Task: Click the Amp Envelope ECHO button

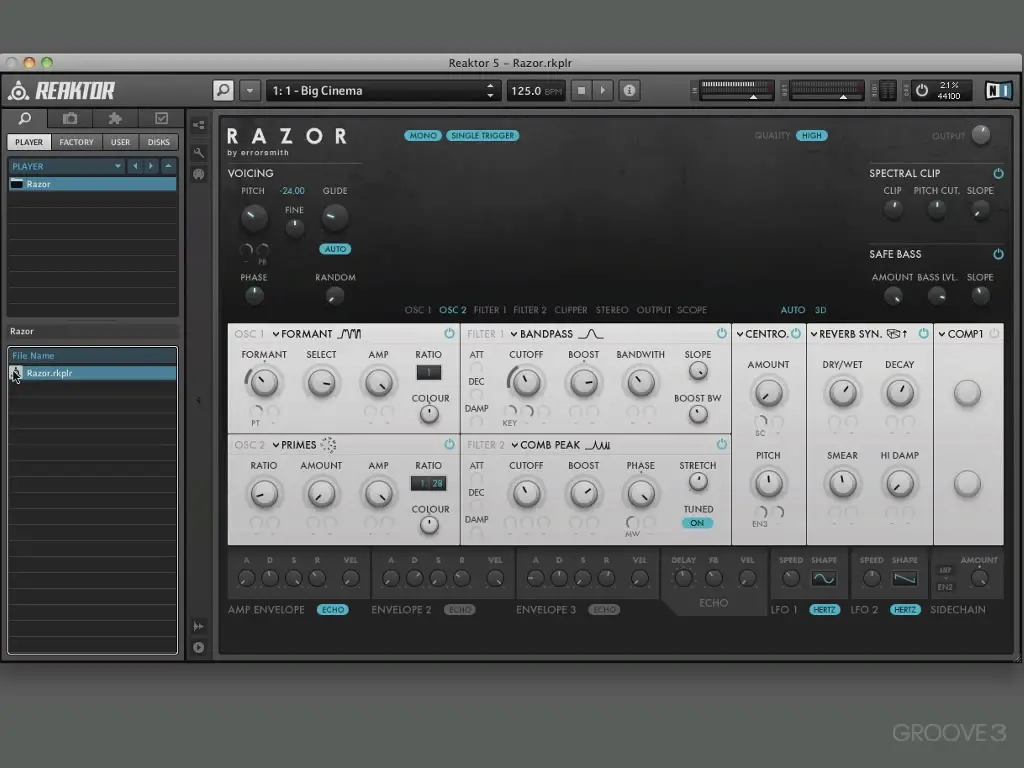Action: click(x=332, y=609)
